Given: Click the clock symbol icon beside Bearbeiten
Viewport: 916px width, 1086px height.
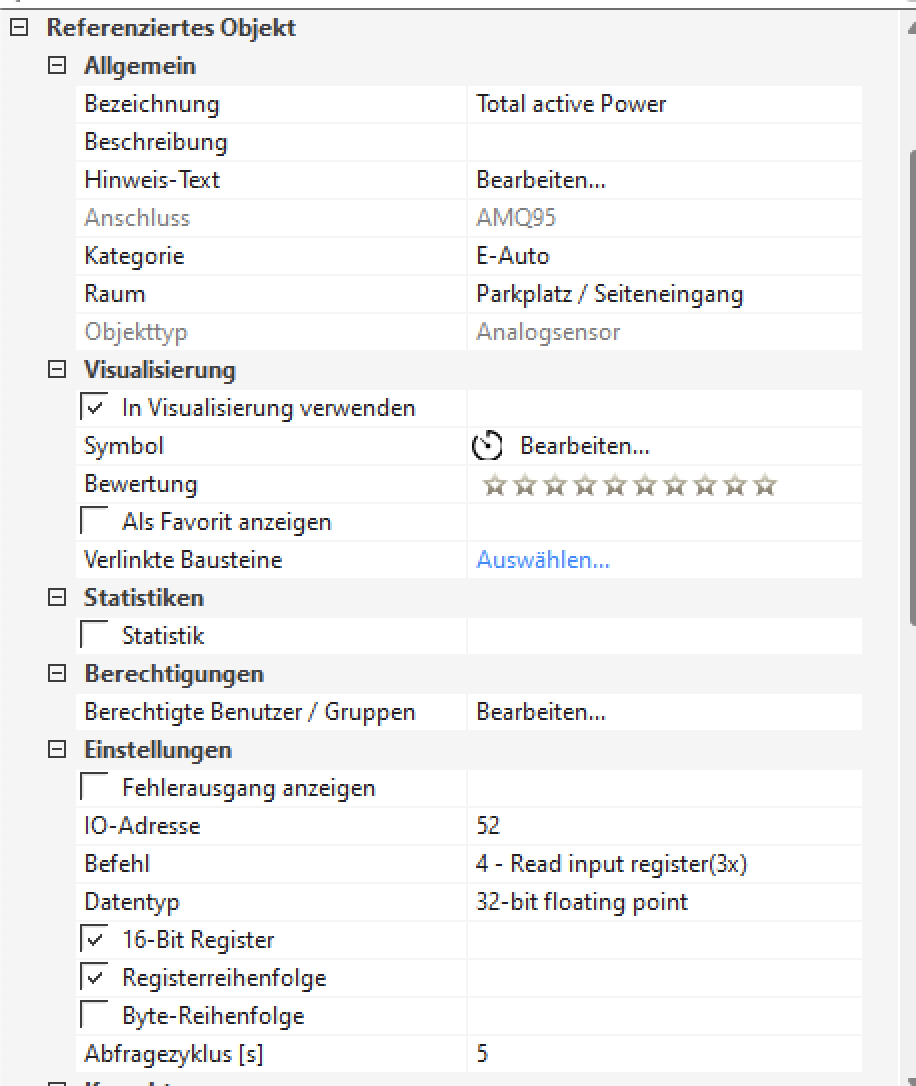Looking at the screenshot, I should click(x=486, y=446).
